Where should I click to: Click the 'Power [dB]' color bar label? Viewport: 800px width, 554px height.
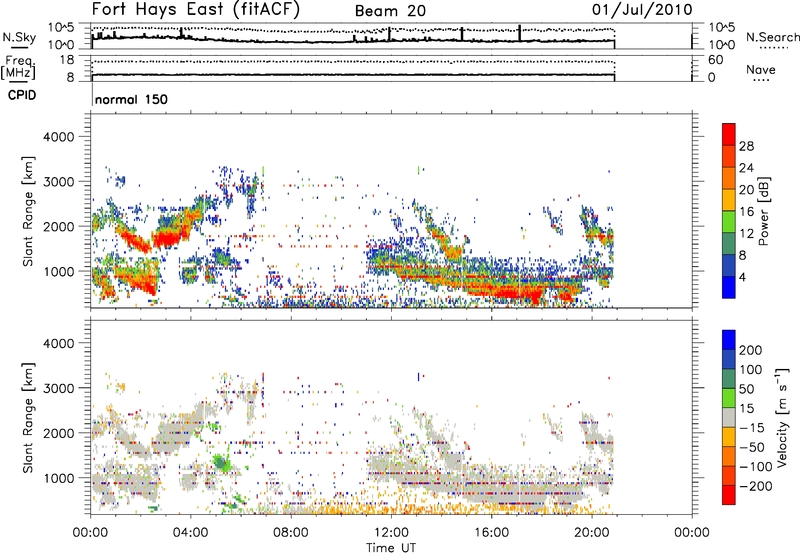click(764, 211)
